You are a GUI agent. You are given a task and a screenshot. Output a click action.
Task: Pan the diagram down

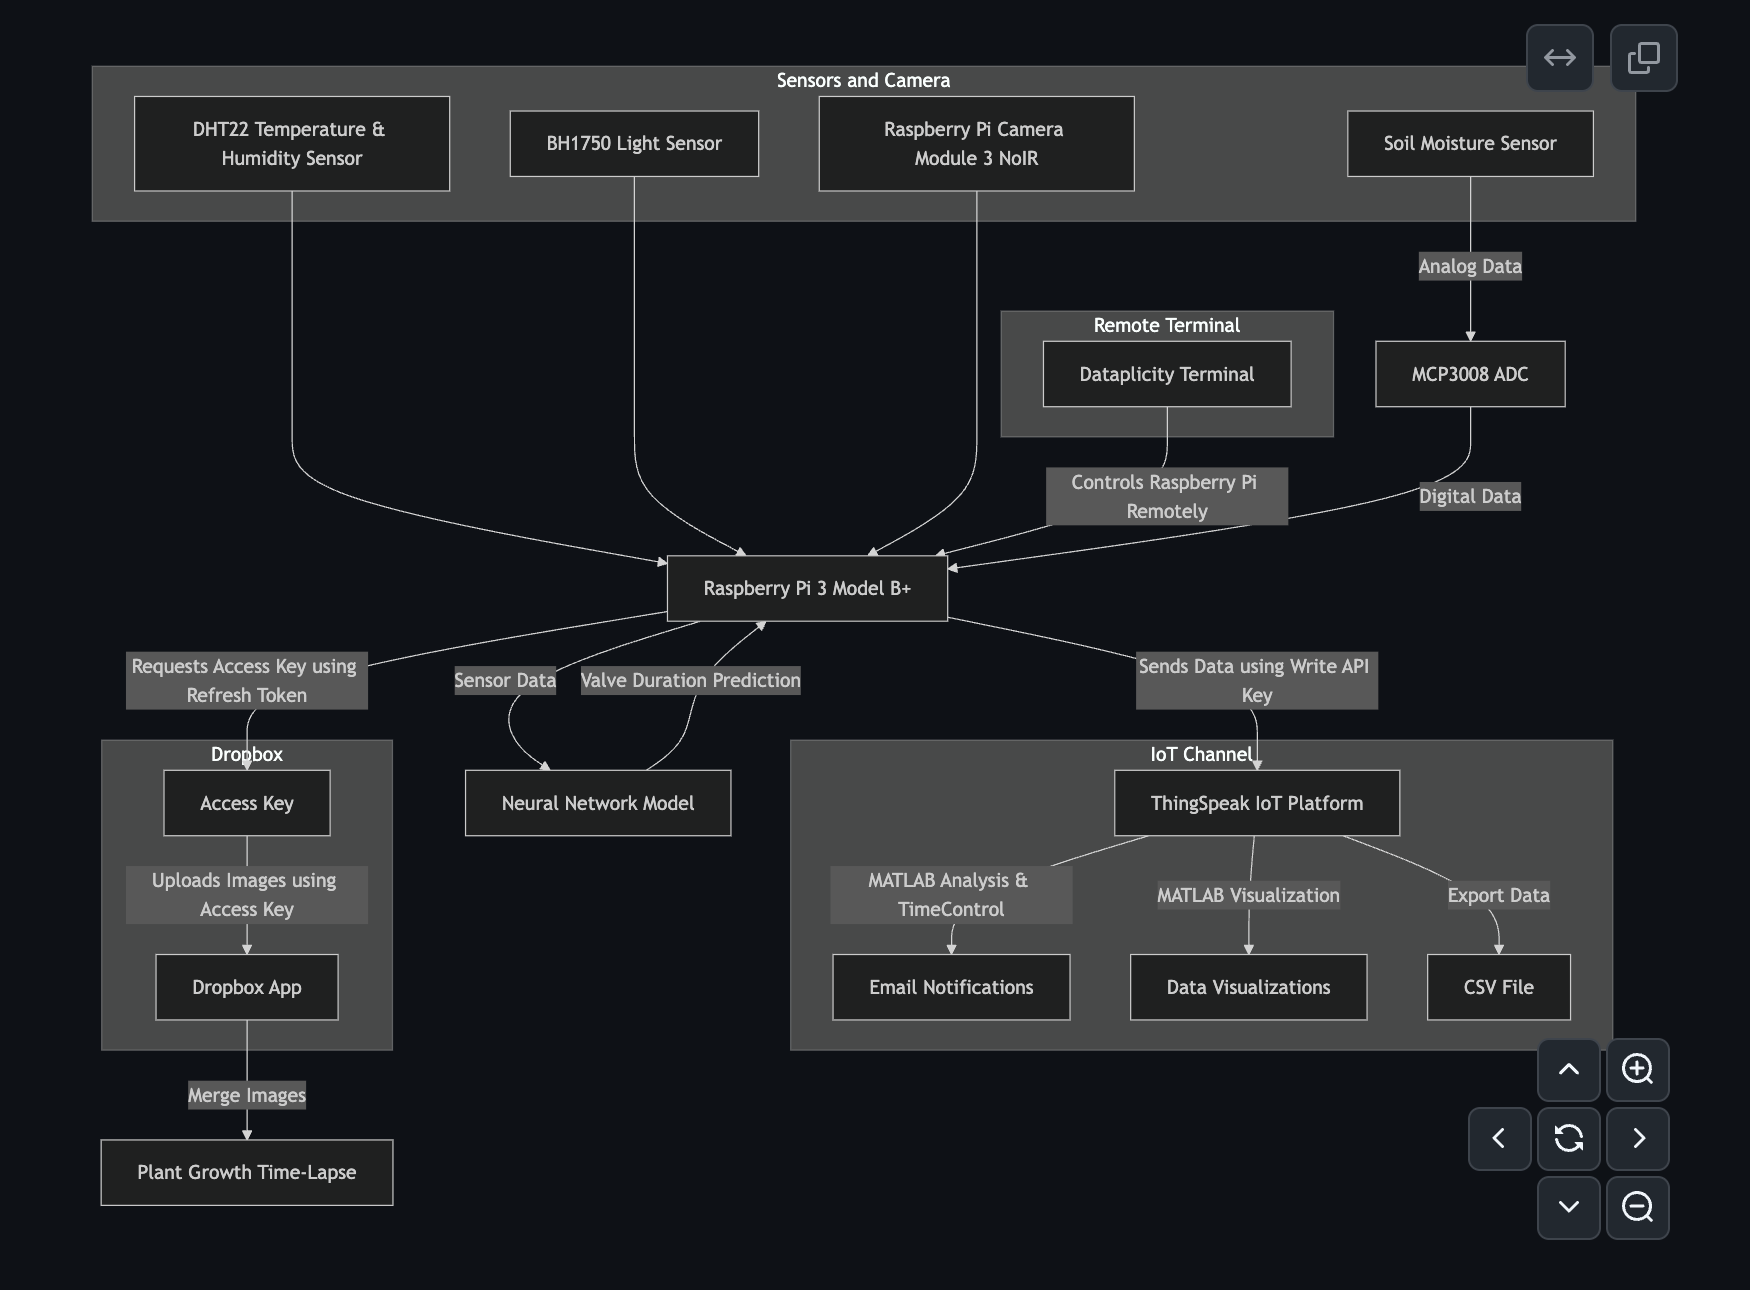click(x=1568, y=1207)
